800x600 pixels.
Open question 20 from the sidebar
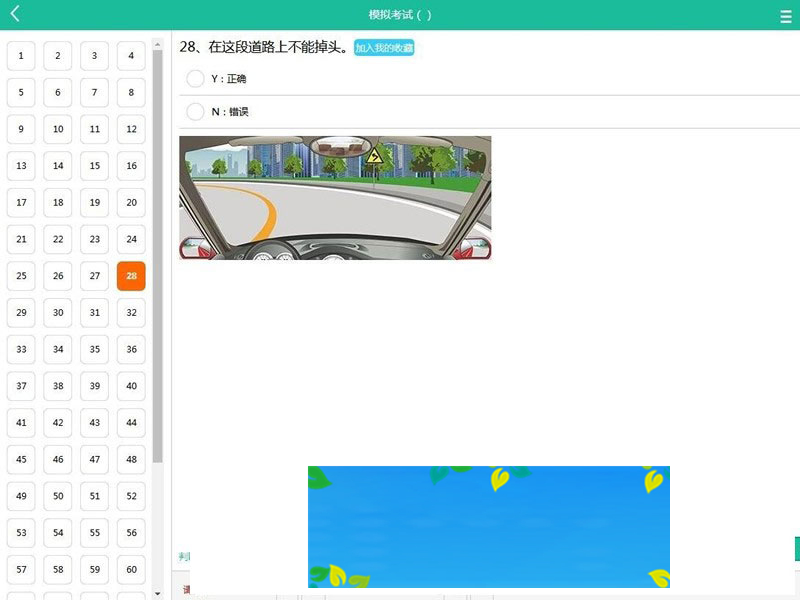pos(131,202)
